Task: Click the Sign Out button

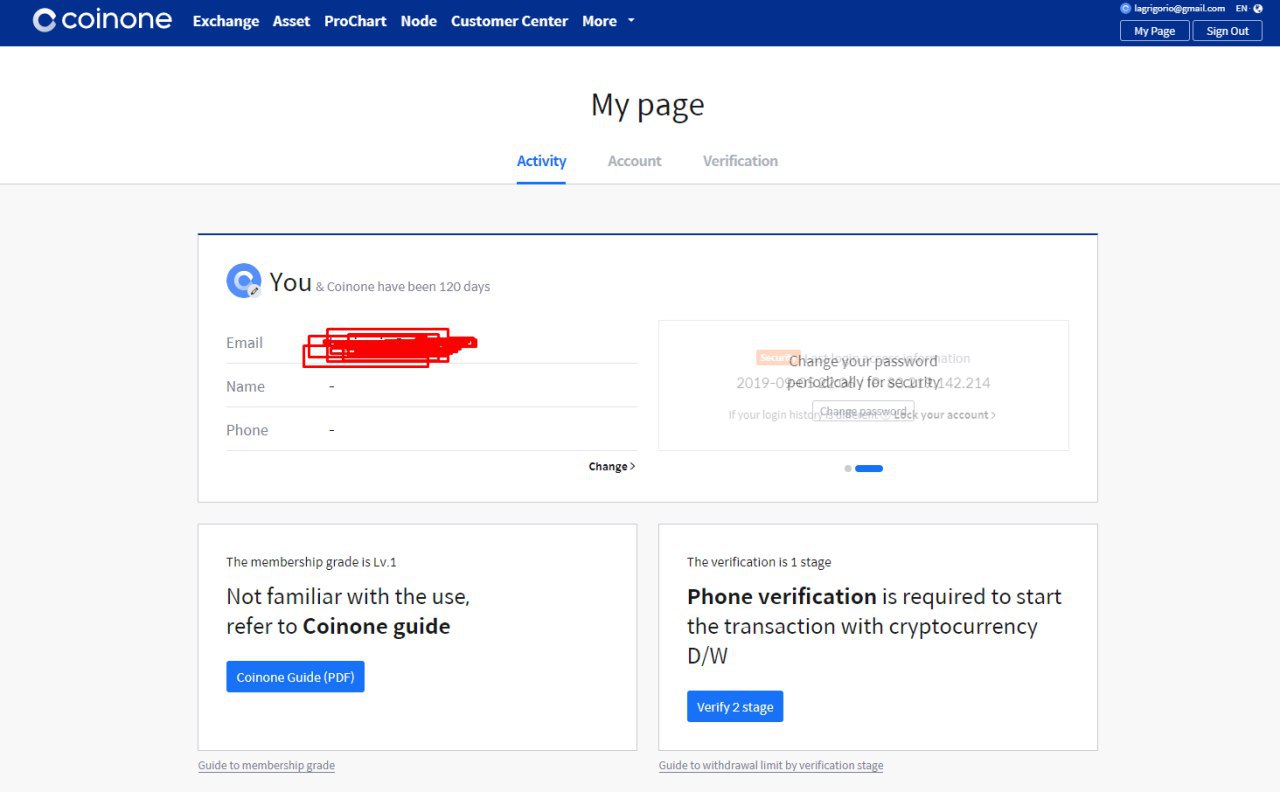Action: click(1227, 31)
